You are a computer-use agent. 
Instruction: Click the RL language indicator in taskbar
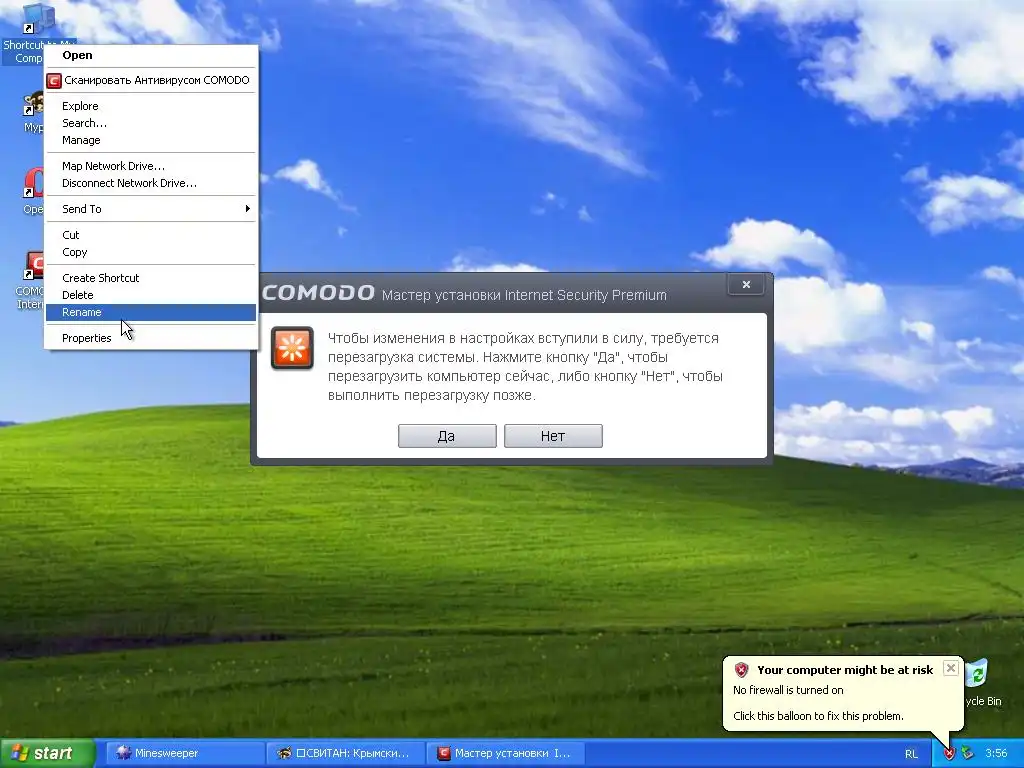pos(911,754)
